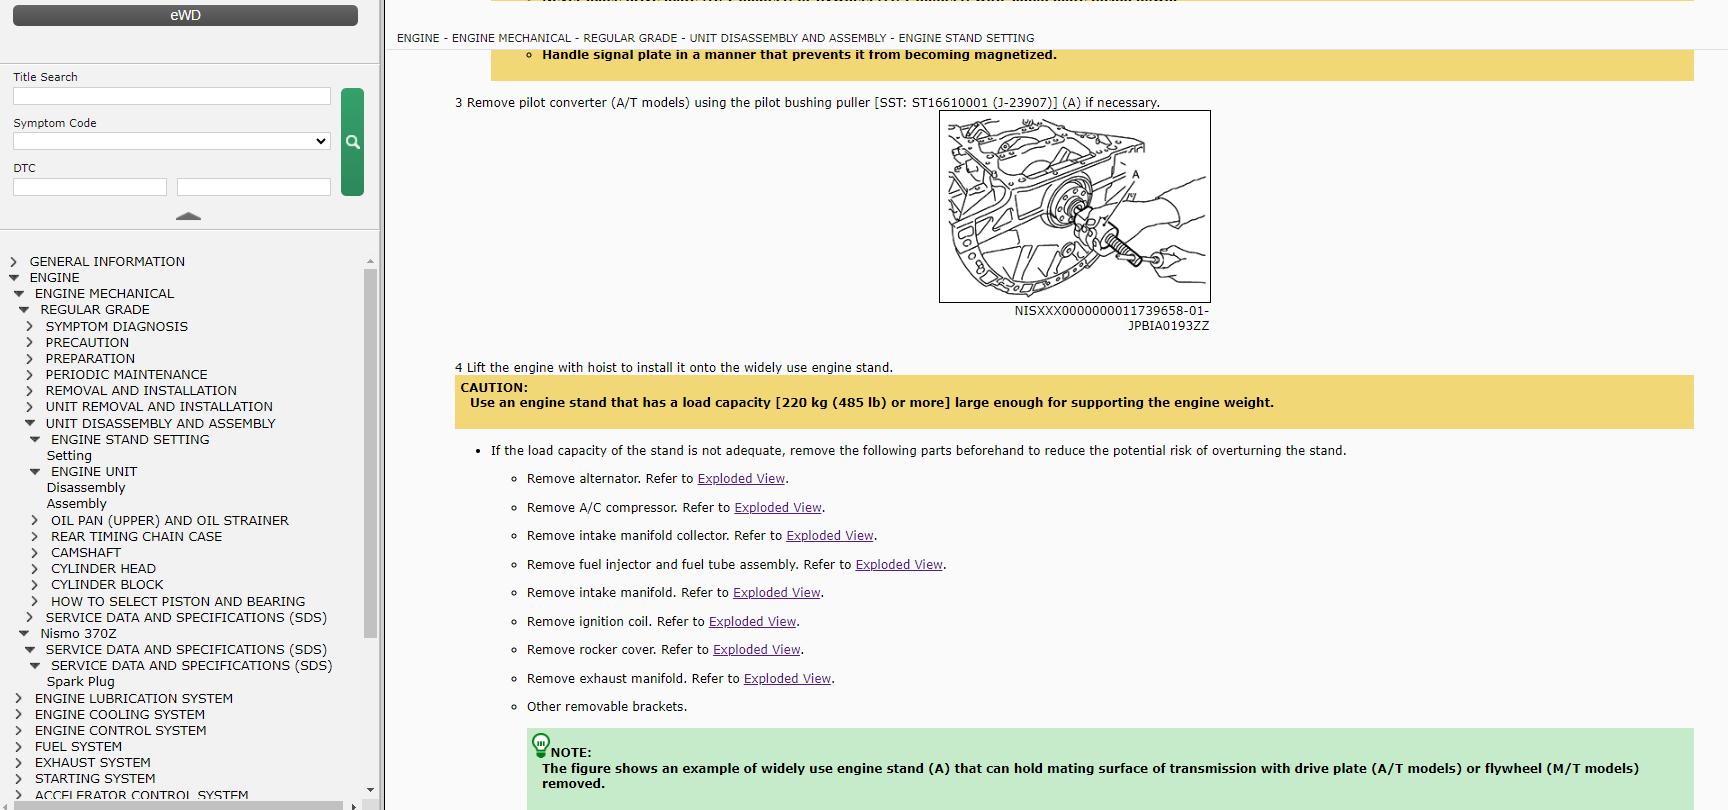
Task: Open the eWD button
Action: [185, 15]
